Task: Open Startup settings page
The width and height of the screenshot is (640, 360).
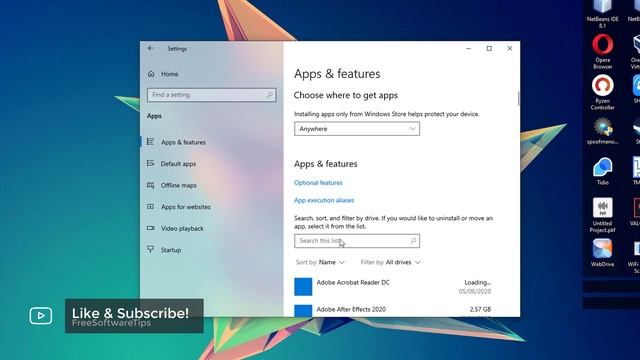Action: (x=171, y=250)
